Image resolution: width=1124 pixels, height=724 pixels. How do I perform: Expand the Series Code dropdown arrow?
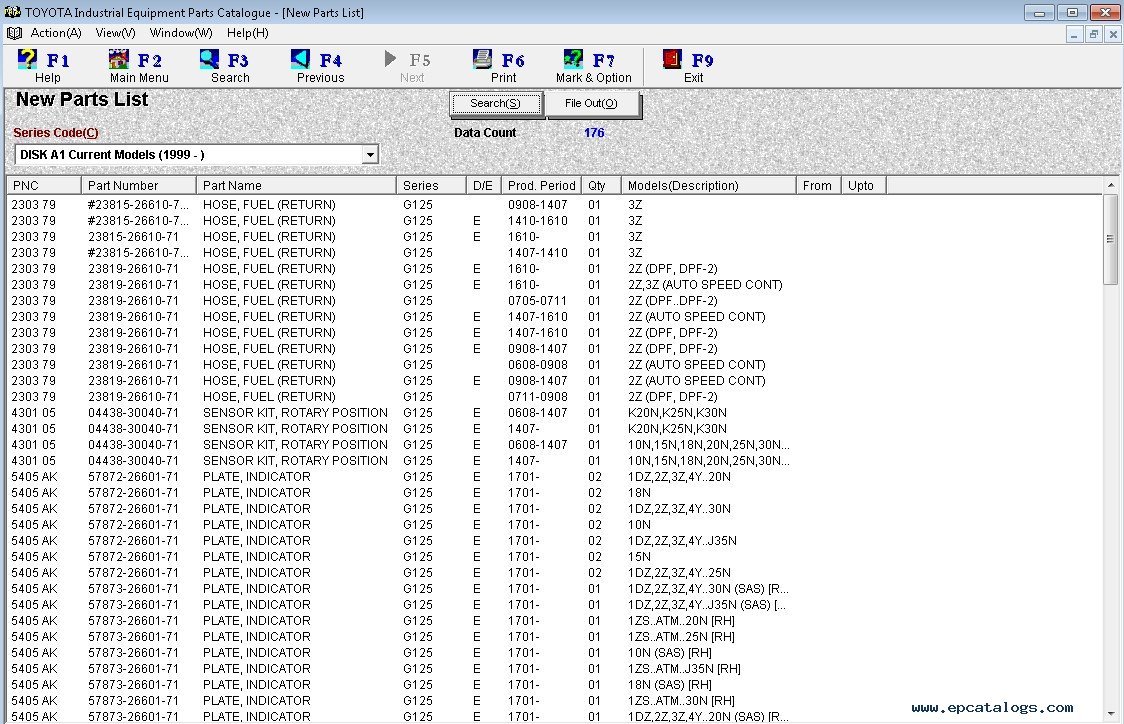(x=370, y=155)
